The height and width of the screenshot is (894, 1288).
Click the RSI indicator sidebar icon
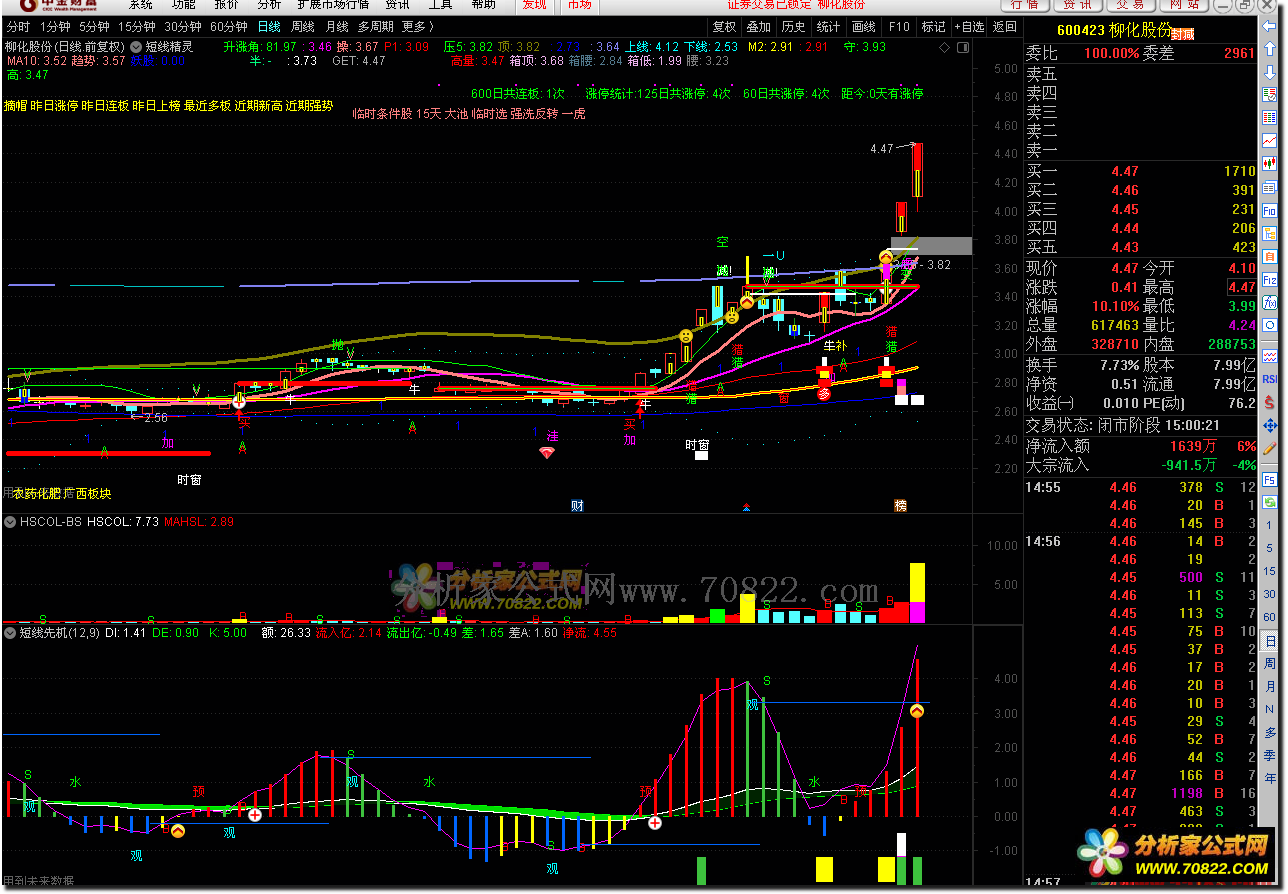click(1269, 379)
